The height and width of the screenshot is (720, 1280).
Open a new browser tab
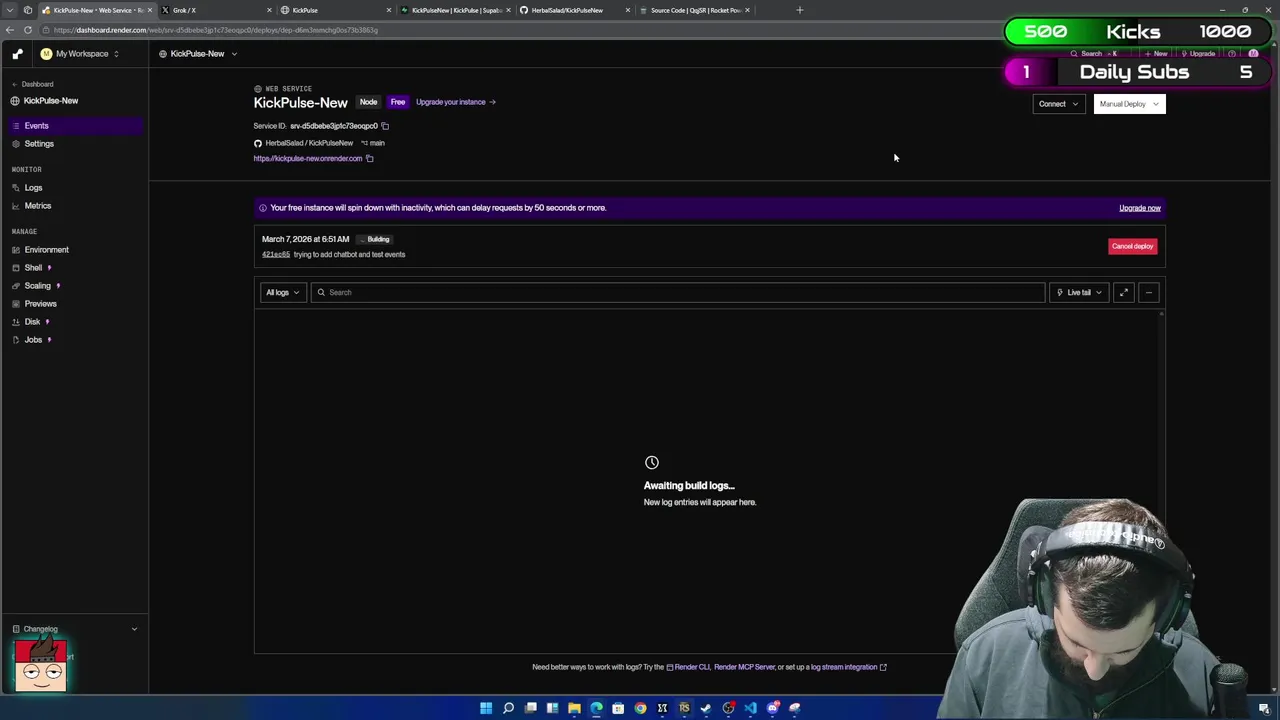click(799, 10)
